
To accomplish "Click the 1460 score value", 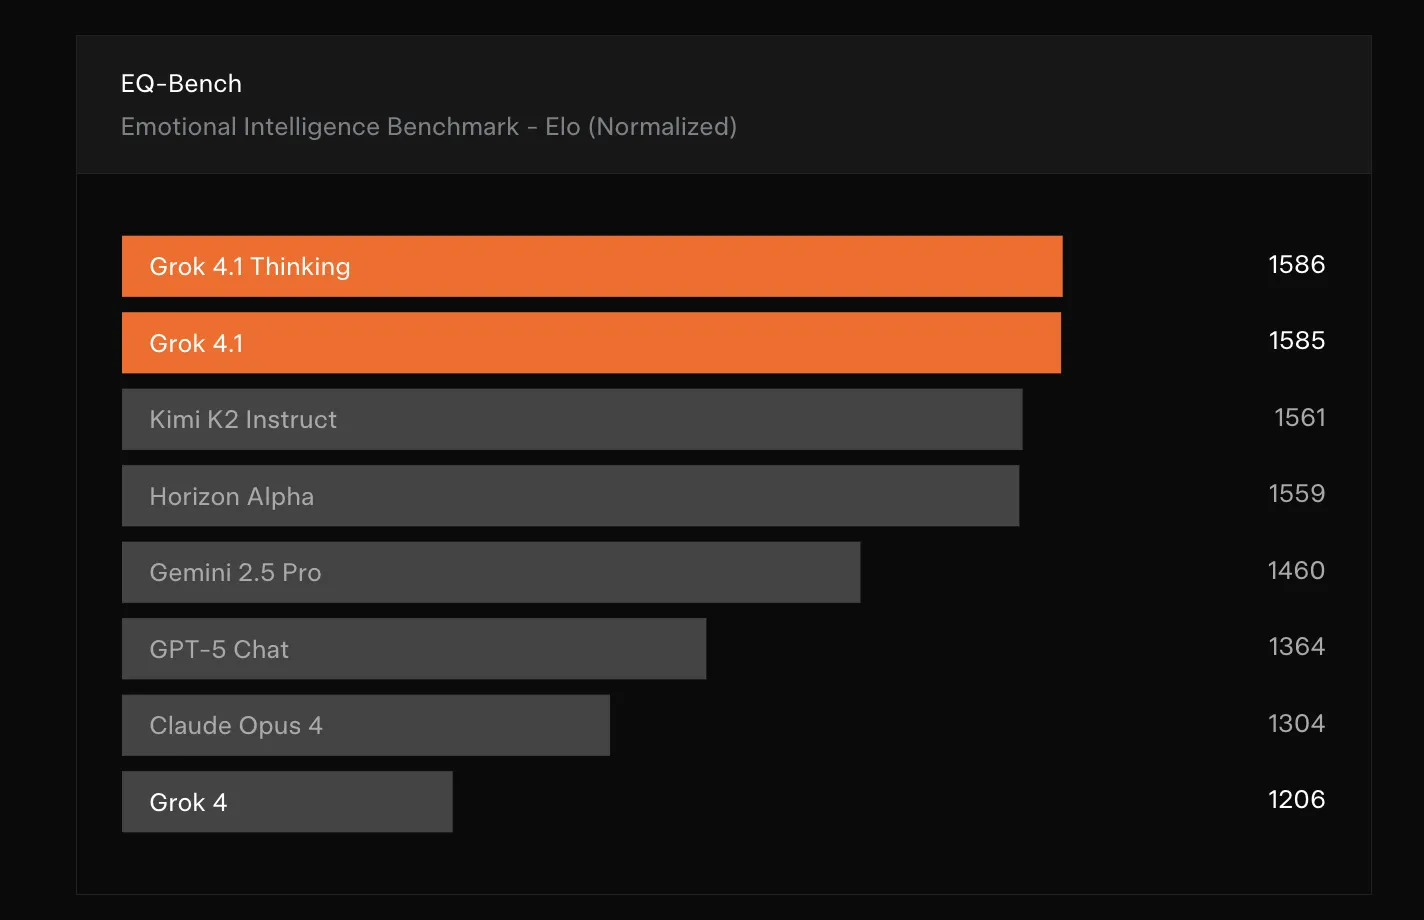I will point(1296,570).
